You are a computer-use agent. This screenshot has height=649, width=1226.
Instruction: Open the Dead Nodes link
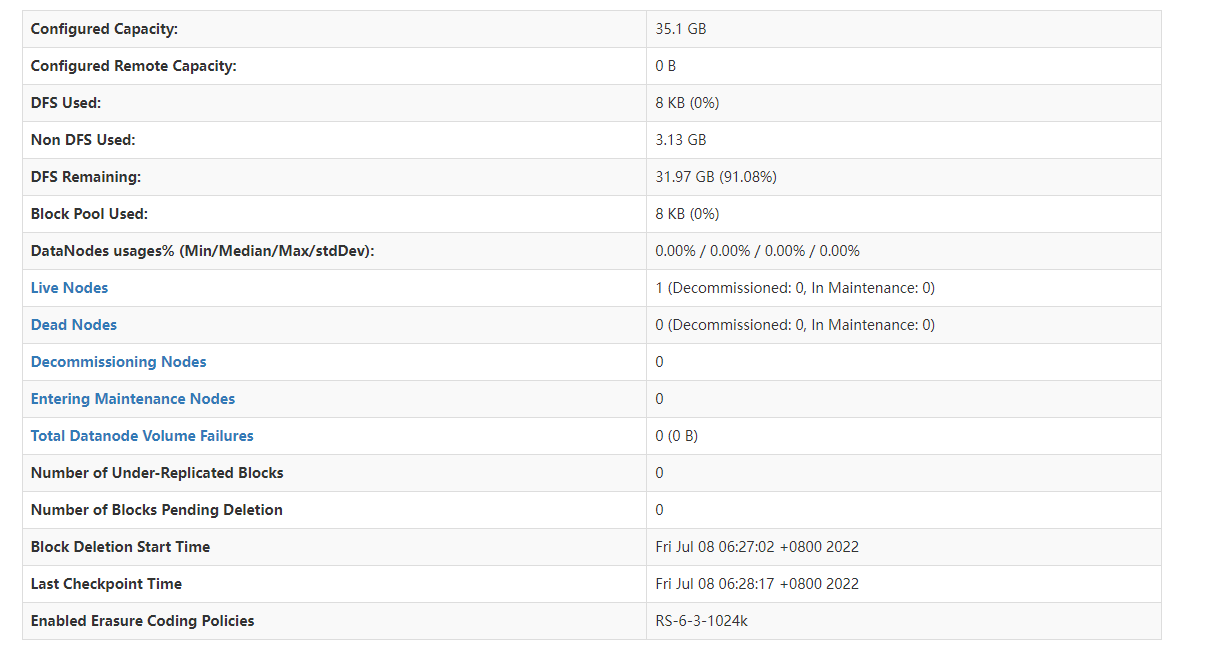coord(74,325)
